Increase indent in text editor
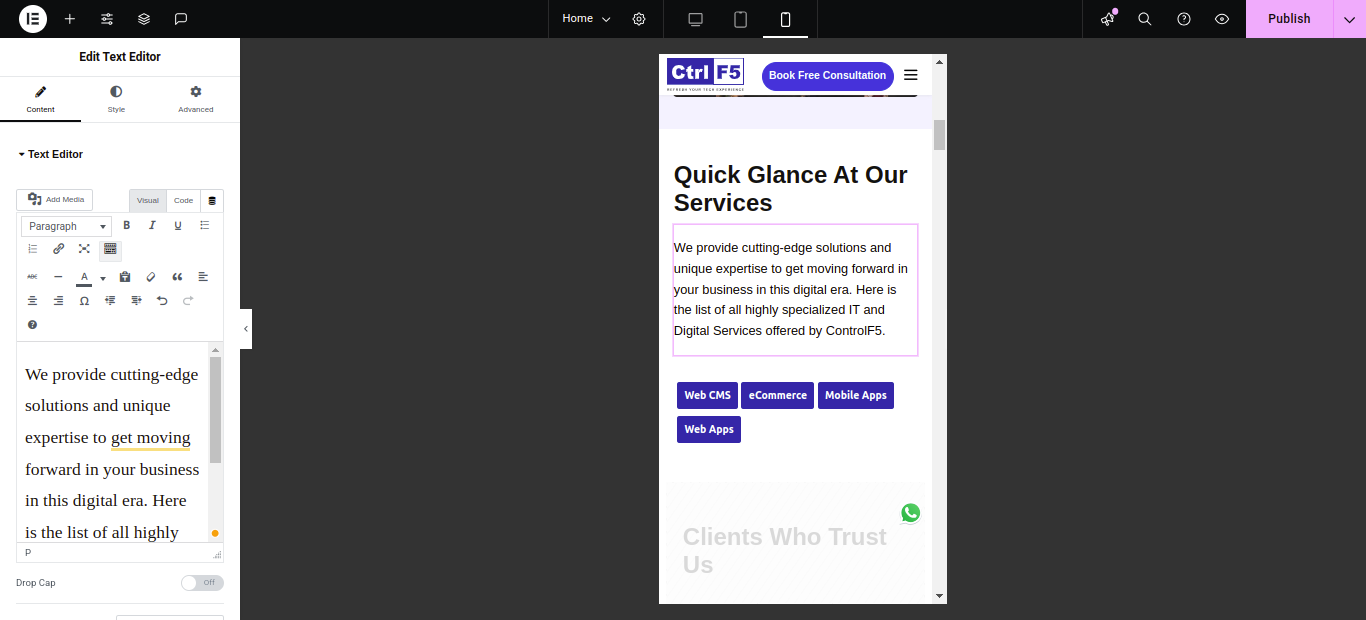The width and height of the screenshot is (1366, 620). click(x=136, y=300)
